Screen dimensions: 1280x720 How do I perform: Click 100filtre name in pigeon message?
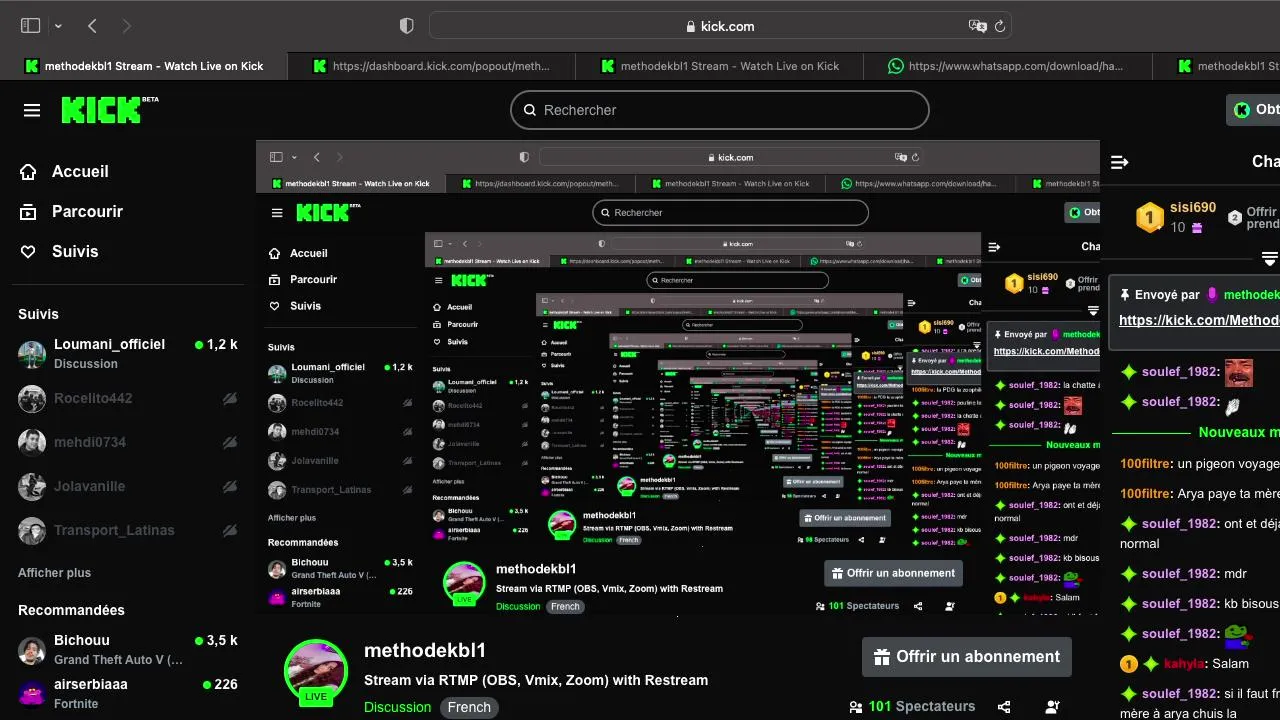pyautogui.click(x=1146, y=464)
